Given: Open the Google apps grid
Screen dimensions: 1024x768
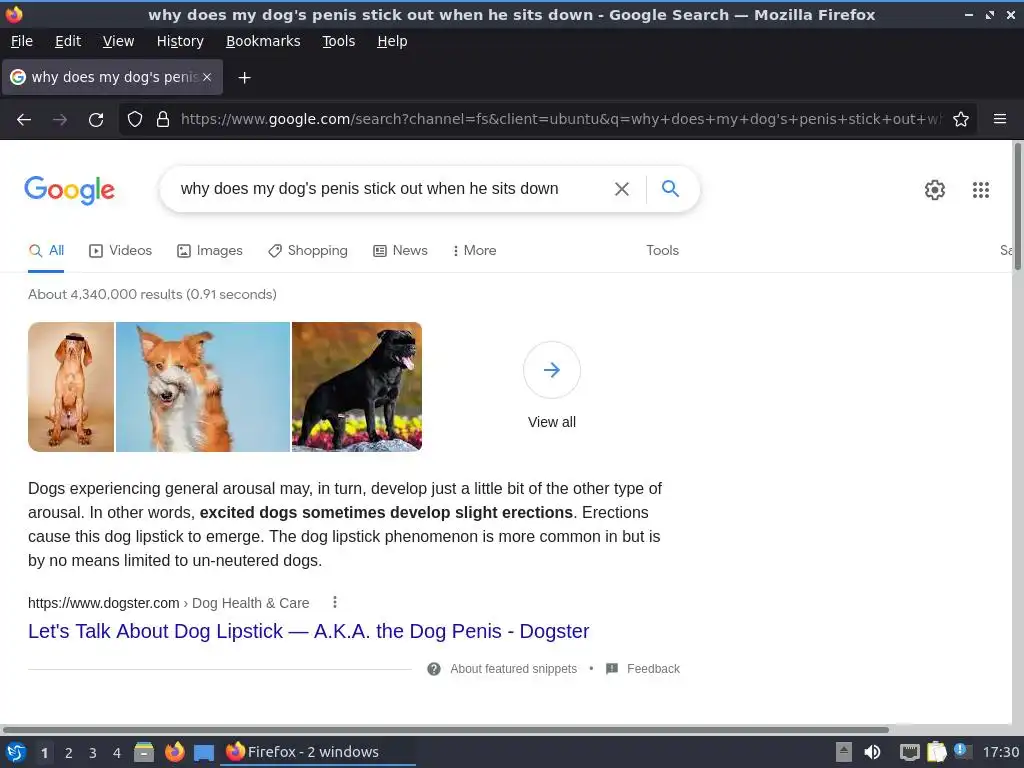Looking at the screenshot, I should click(x=980, y=189).
